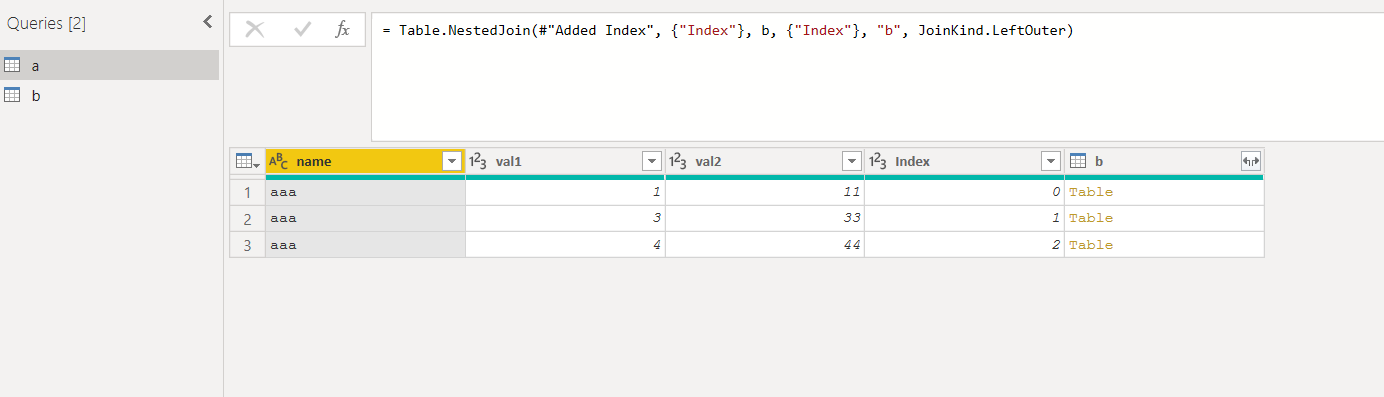The image size is (1384, 397).
Task: Click the val2 cell showing 44
Action: click(x=765, y=245)
